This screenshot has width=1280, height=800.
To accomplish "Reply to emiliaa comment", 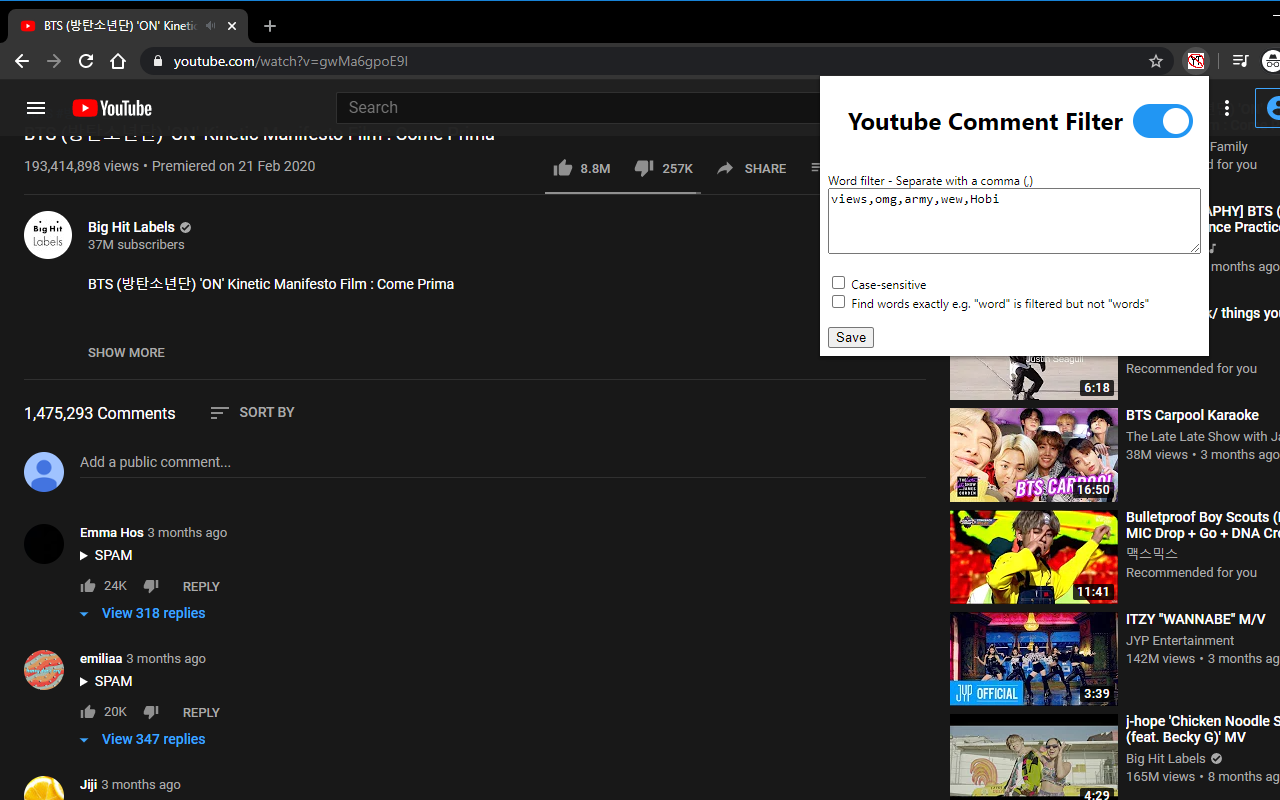I will click(201, 712).
